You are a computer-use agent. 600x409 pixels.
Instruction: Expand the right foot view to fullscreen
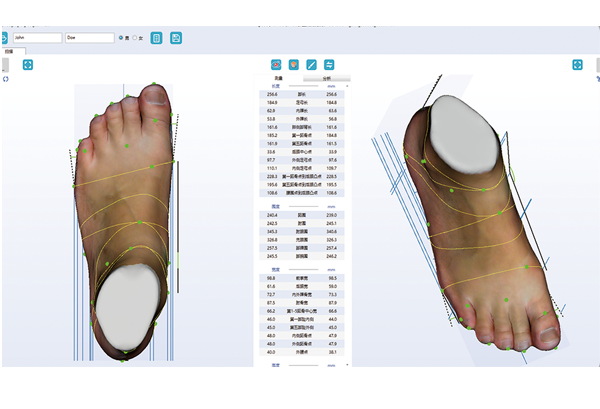tap(577, 65)
